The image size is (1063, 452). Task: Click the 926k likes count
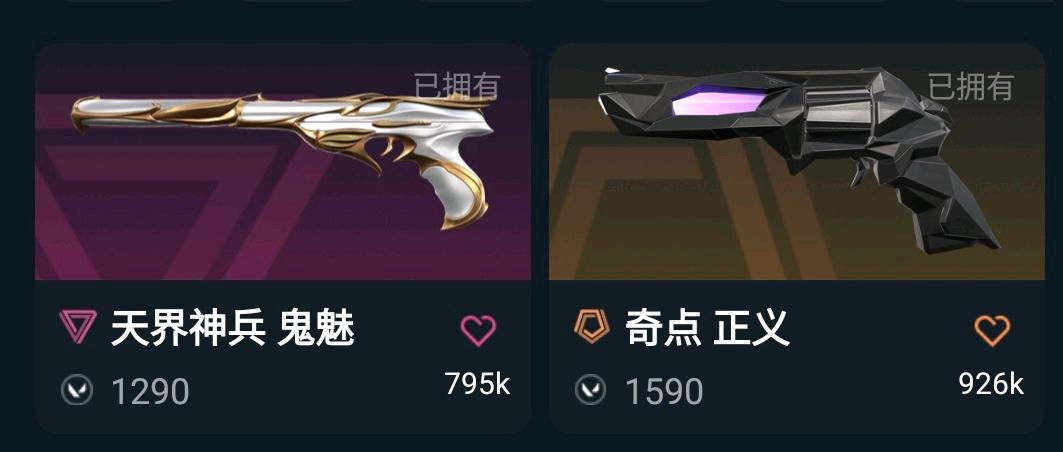[991, 384]
